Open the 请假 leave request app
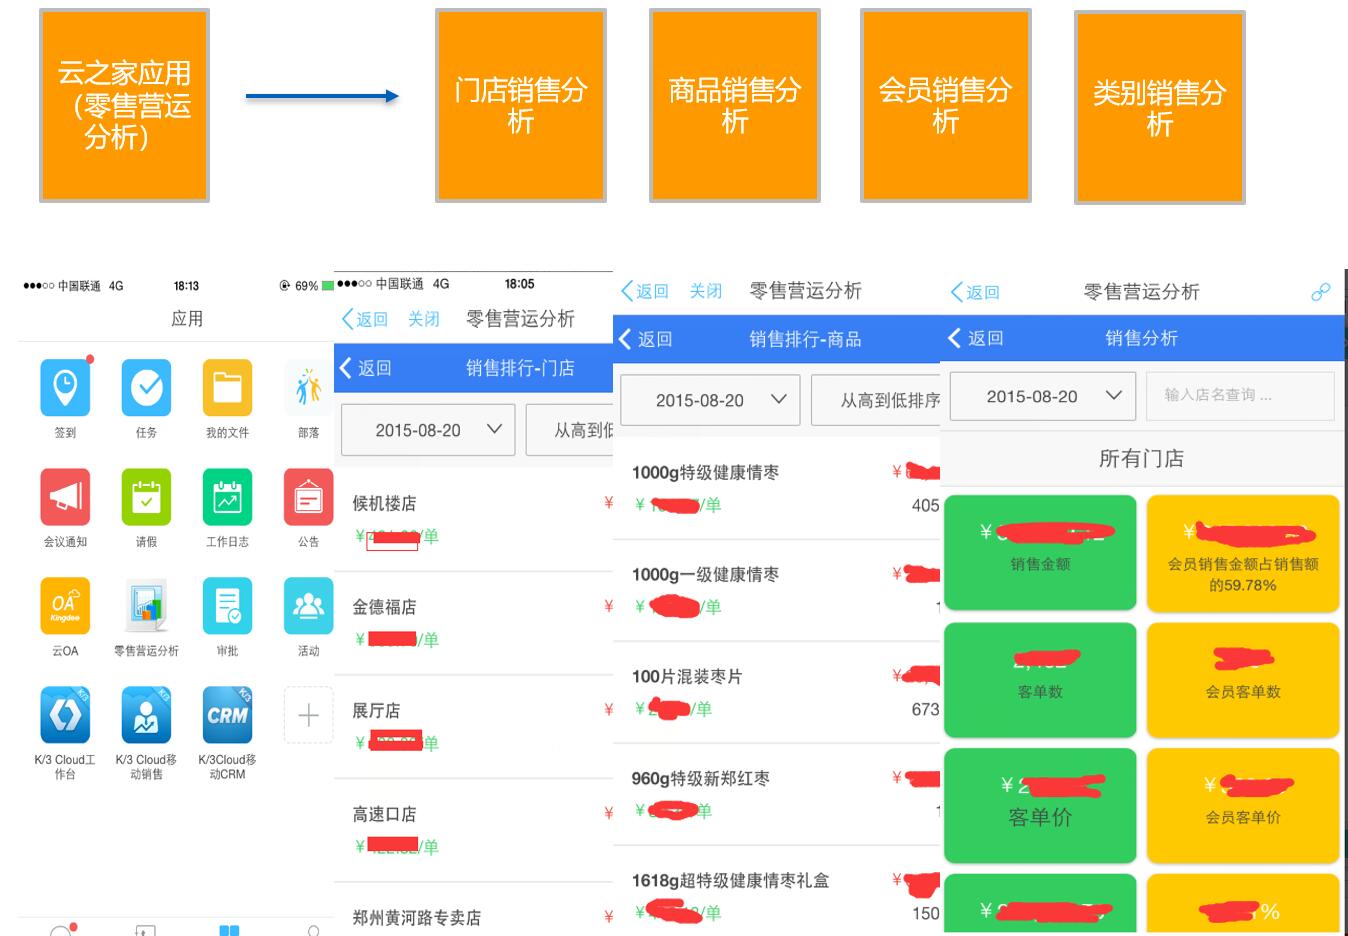Image resolution: width=1348 pixels, height=936 pixels. (x=147, y=497)
